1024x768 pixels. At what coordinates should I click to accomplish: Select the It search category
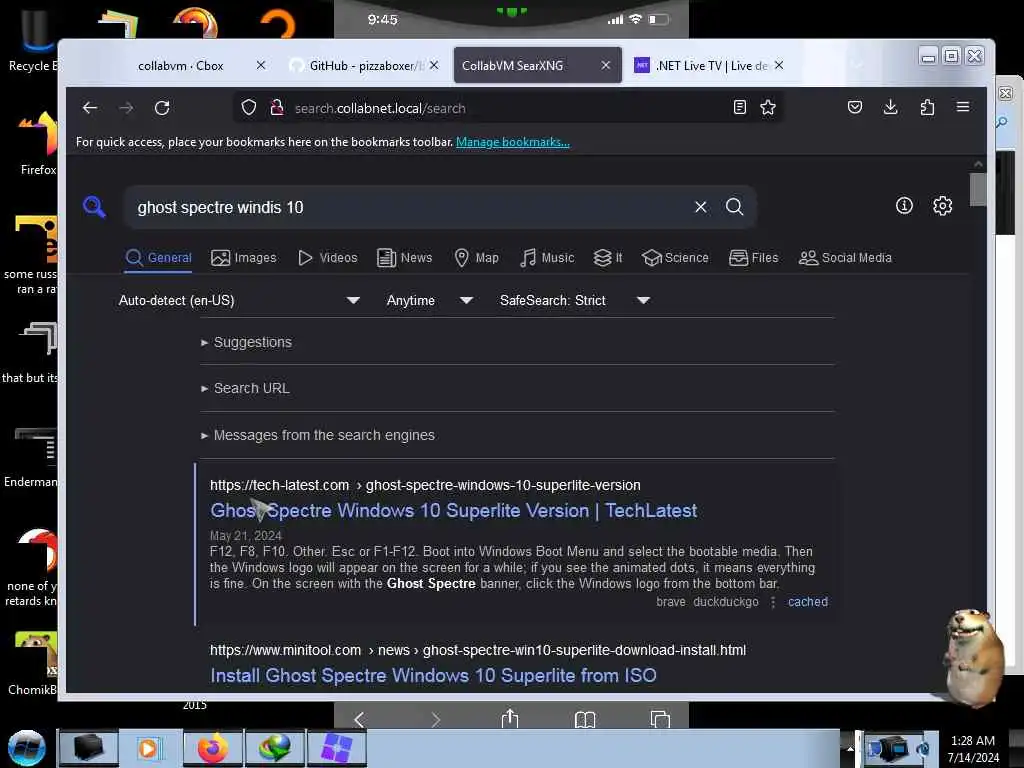pyautogui.click(x=608, y=258)
